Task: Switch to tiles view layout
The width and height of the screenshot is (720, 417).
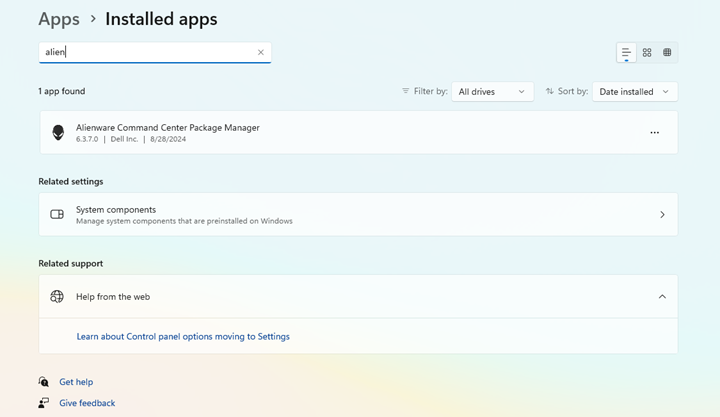Action: pyautogui.click(x=667, y=52)
